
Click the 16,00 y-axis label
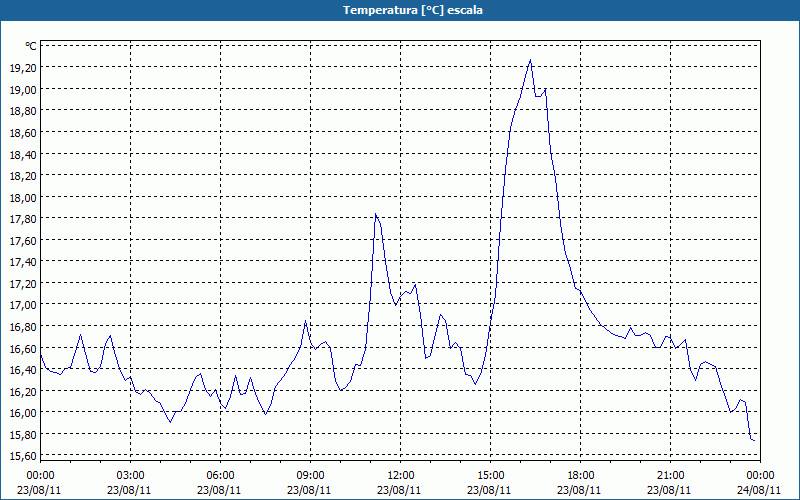(23, 413)
